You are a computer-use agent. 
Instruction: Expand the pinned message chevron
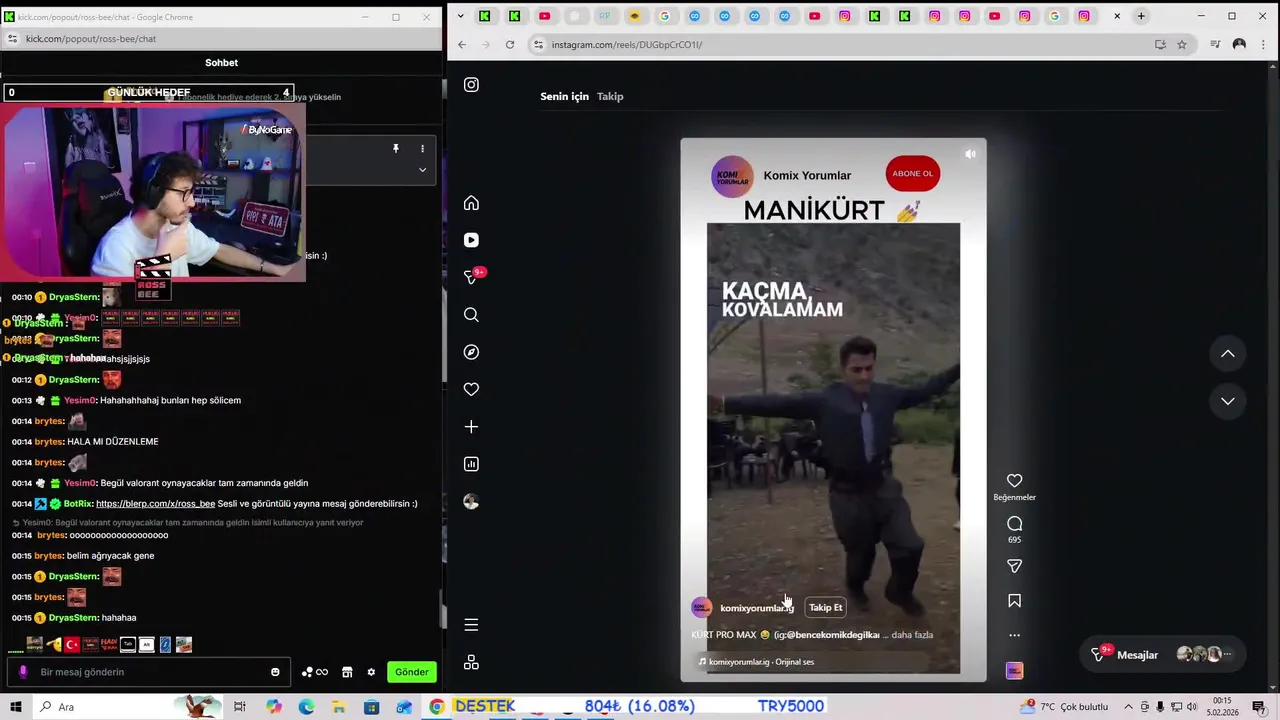pos(422,170)
